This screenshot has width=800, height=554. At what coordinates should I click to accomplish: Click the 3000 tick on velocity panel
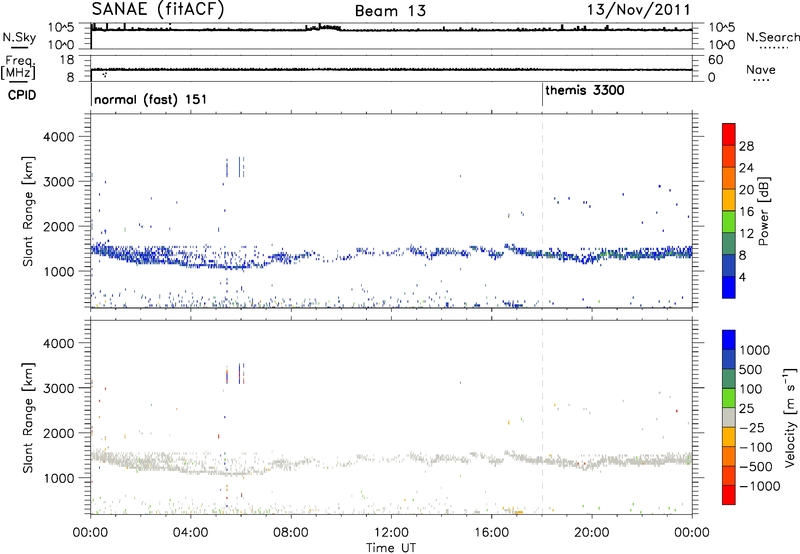click(58, 388)
